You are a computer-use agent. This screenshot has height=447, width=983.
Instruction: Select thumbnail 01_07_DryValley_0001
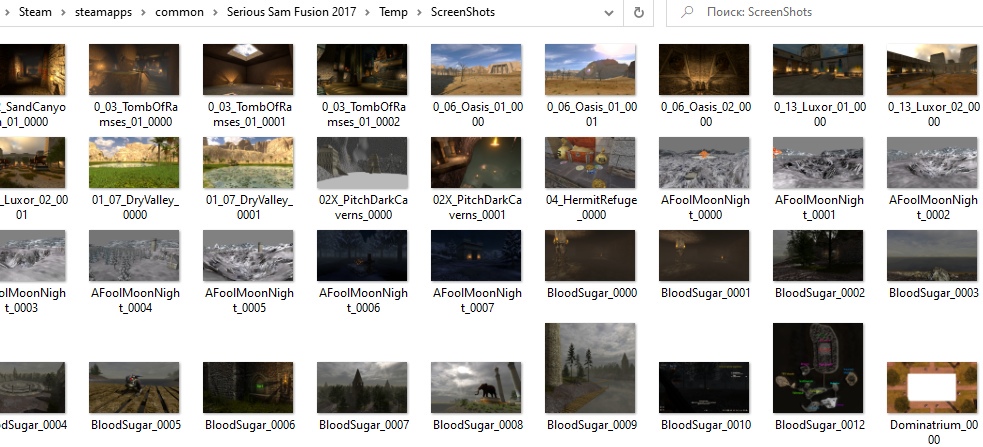point(248,163)
